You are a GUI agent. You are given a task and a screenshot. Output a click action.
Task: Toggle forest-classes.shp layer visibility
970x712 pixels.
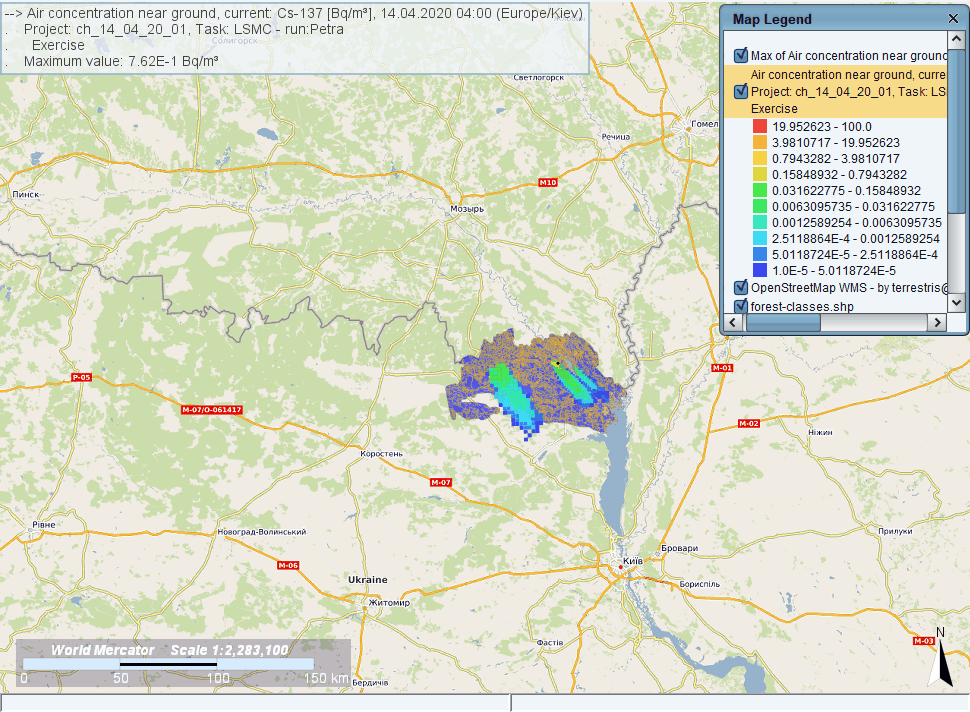pyautogui.click(x=741, y=306)
